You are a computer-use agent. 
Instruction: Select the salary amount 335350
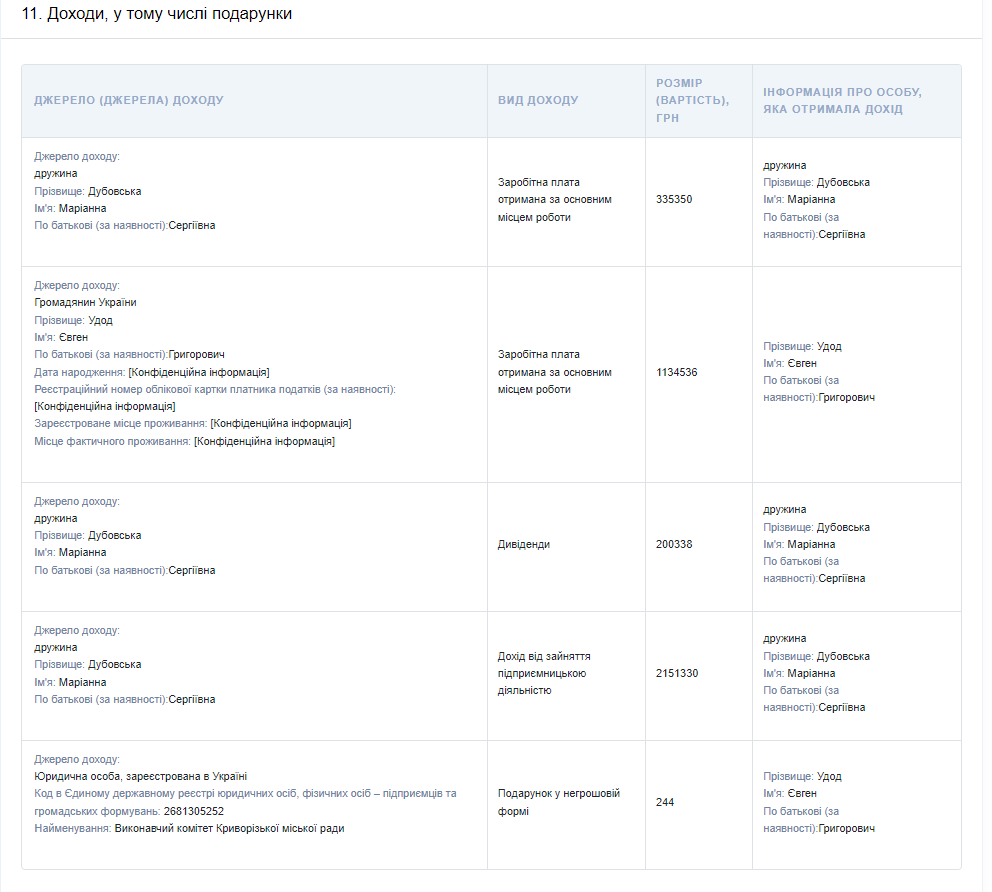[674, 199]
